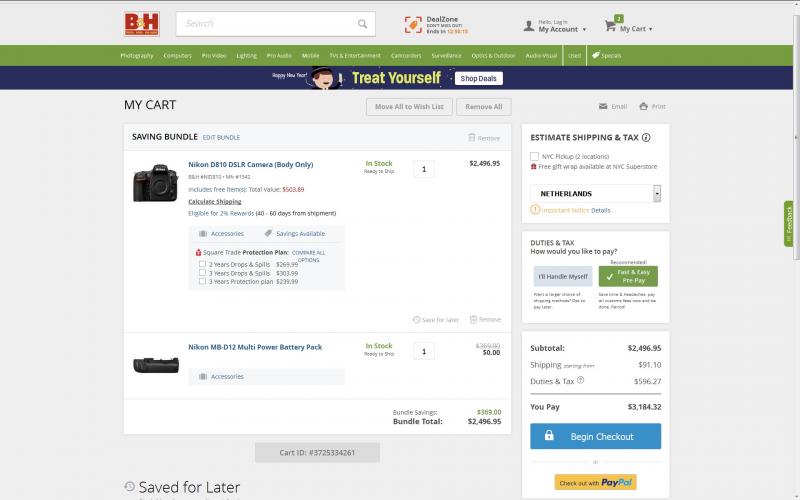Click Accessories icon under Battery Pack
Image resolution: width=800 pixels, height=500 pixels.
coord(203,377)
